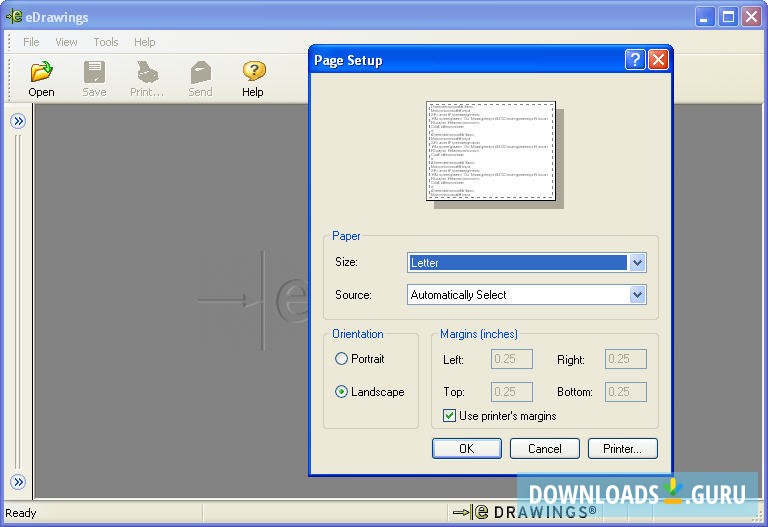The height and width of the screenshot is (527, 768).
Task: Maximize the eDrawings window
Action: click(728, 17)
